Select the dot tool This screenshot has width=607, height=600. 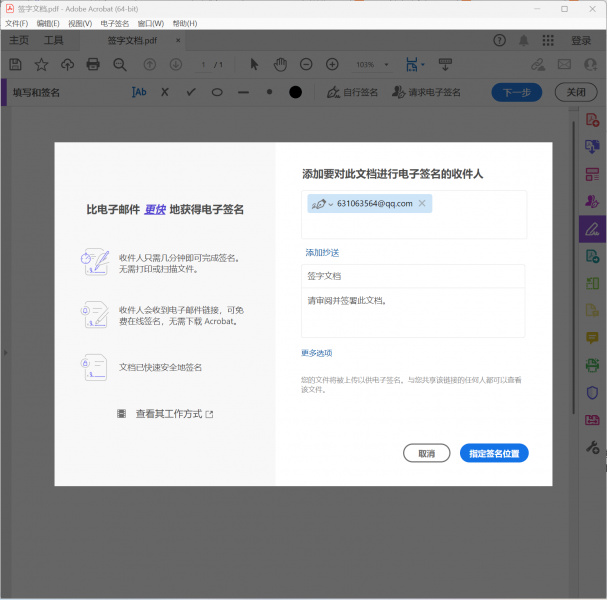269,92
